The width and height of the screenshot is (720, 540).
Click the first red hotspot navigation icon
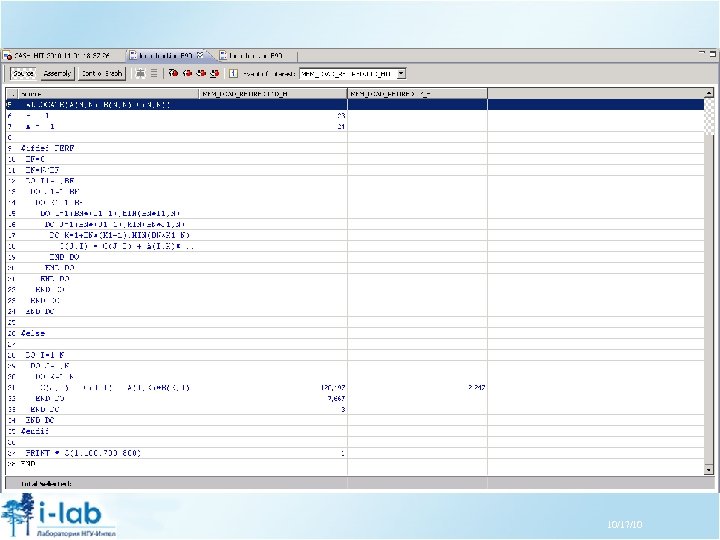(173, 73)
